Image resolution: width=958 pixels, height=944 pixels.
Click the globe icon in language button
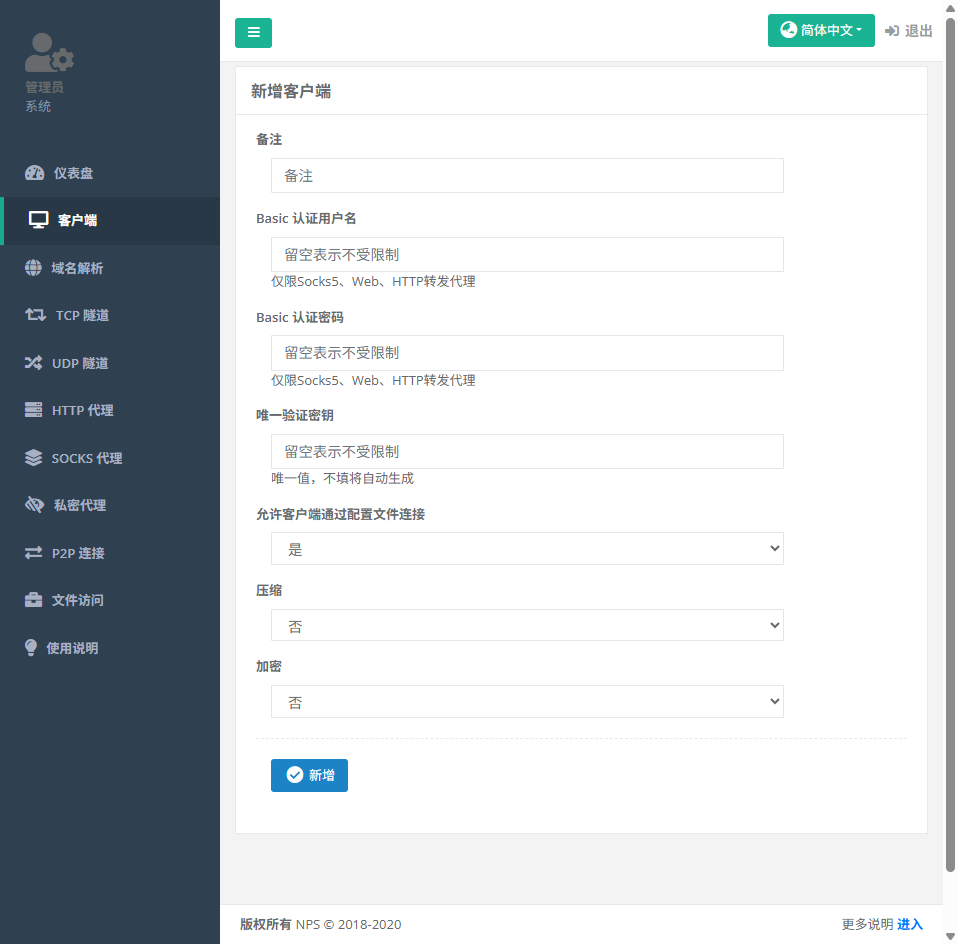789,29
